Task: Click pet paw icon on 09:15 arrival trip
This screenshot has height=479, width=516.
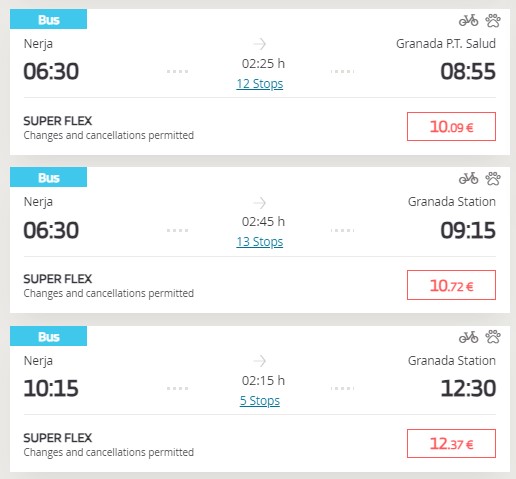Action: (493, 178)
